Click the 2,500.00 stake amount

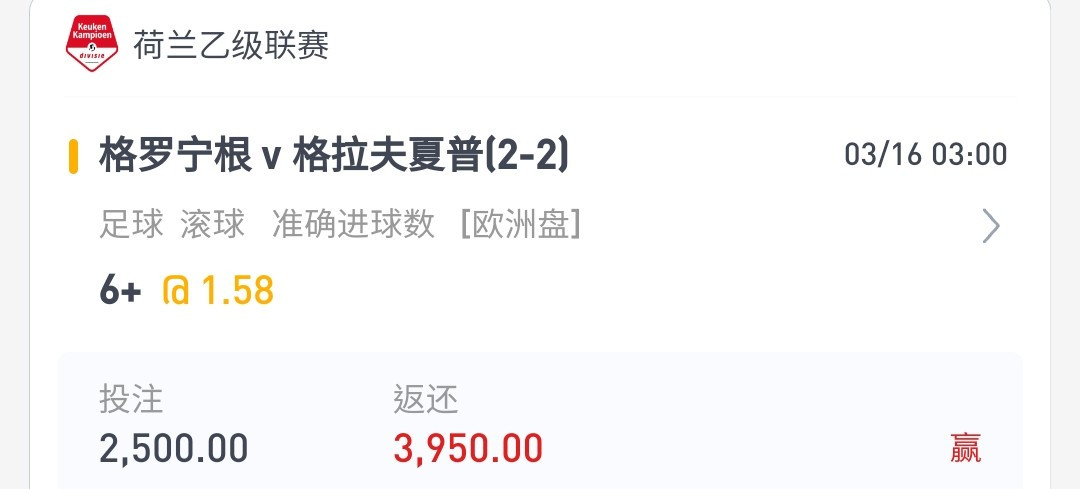(174, 448)
